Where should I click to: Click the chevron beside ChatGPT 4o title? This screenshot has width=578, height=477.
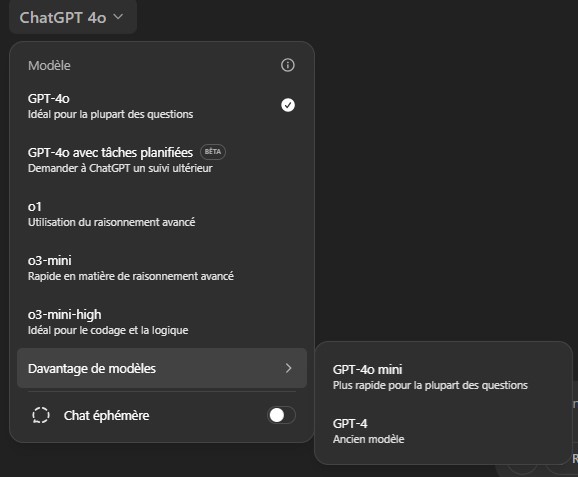(x=118, y=17)
